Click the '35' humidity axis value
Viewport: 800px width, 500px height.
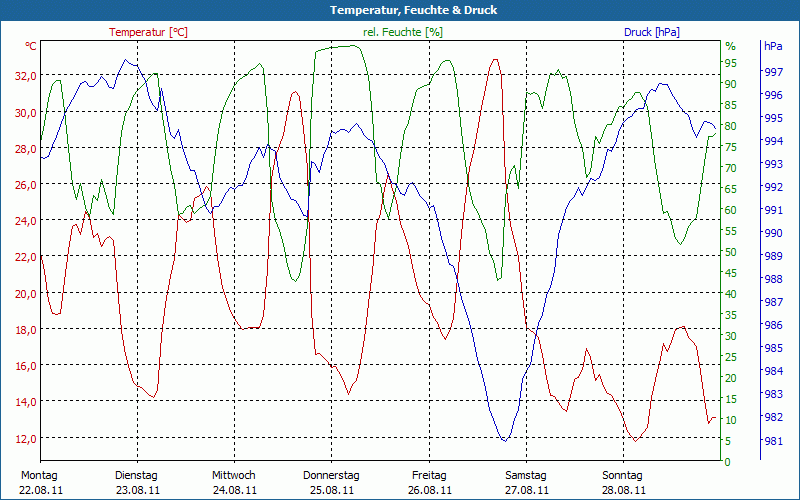click(x=731, y=315)
